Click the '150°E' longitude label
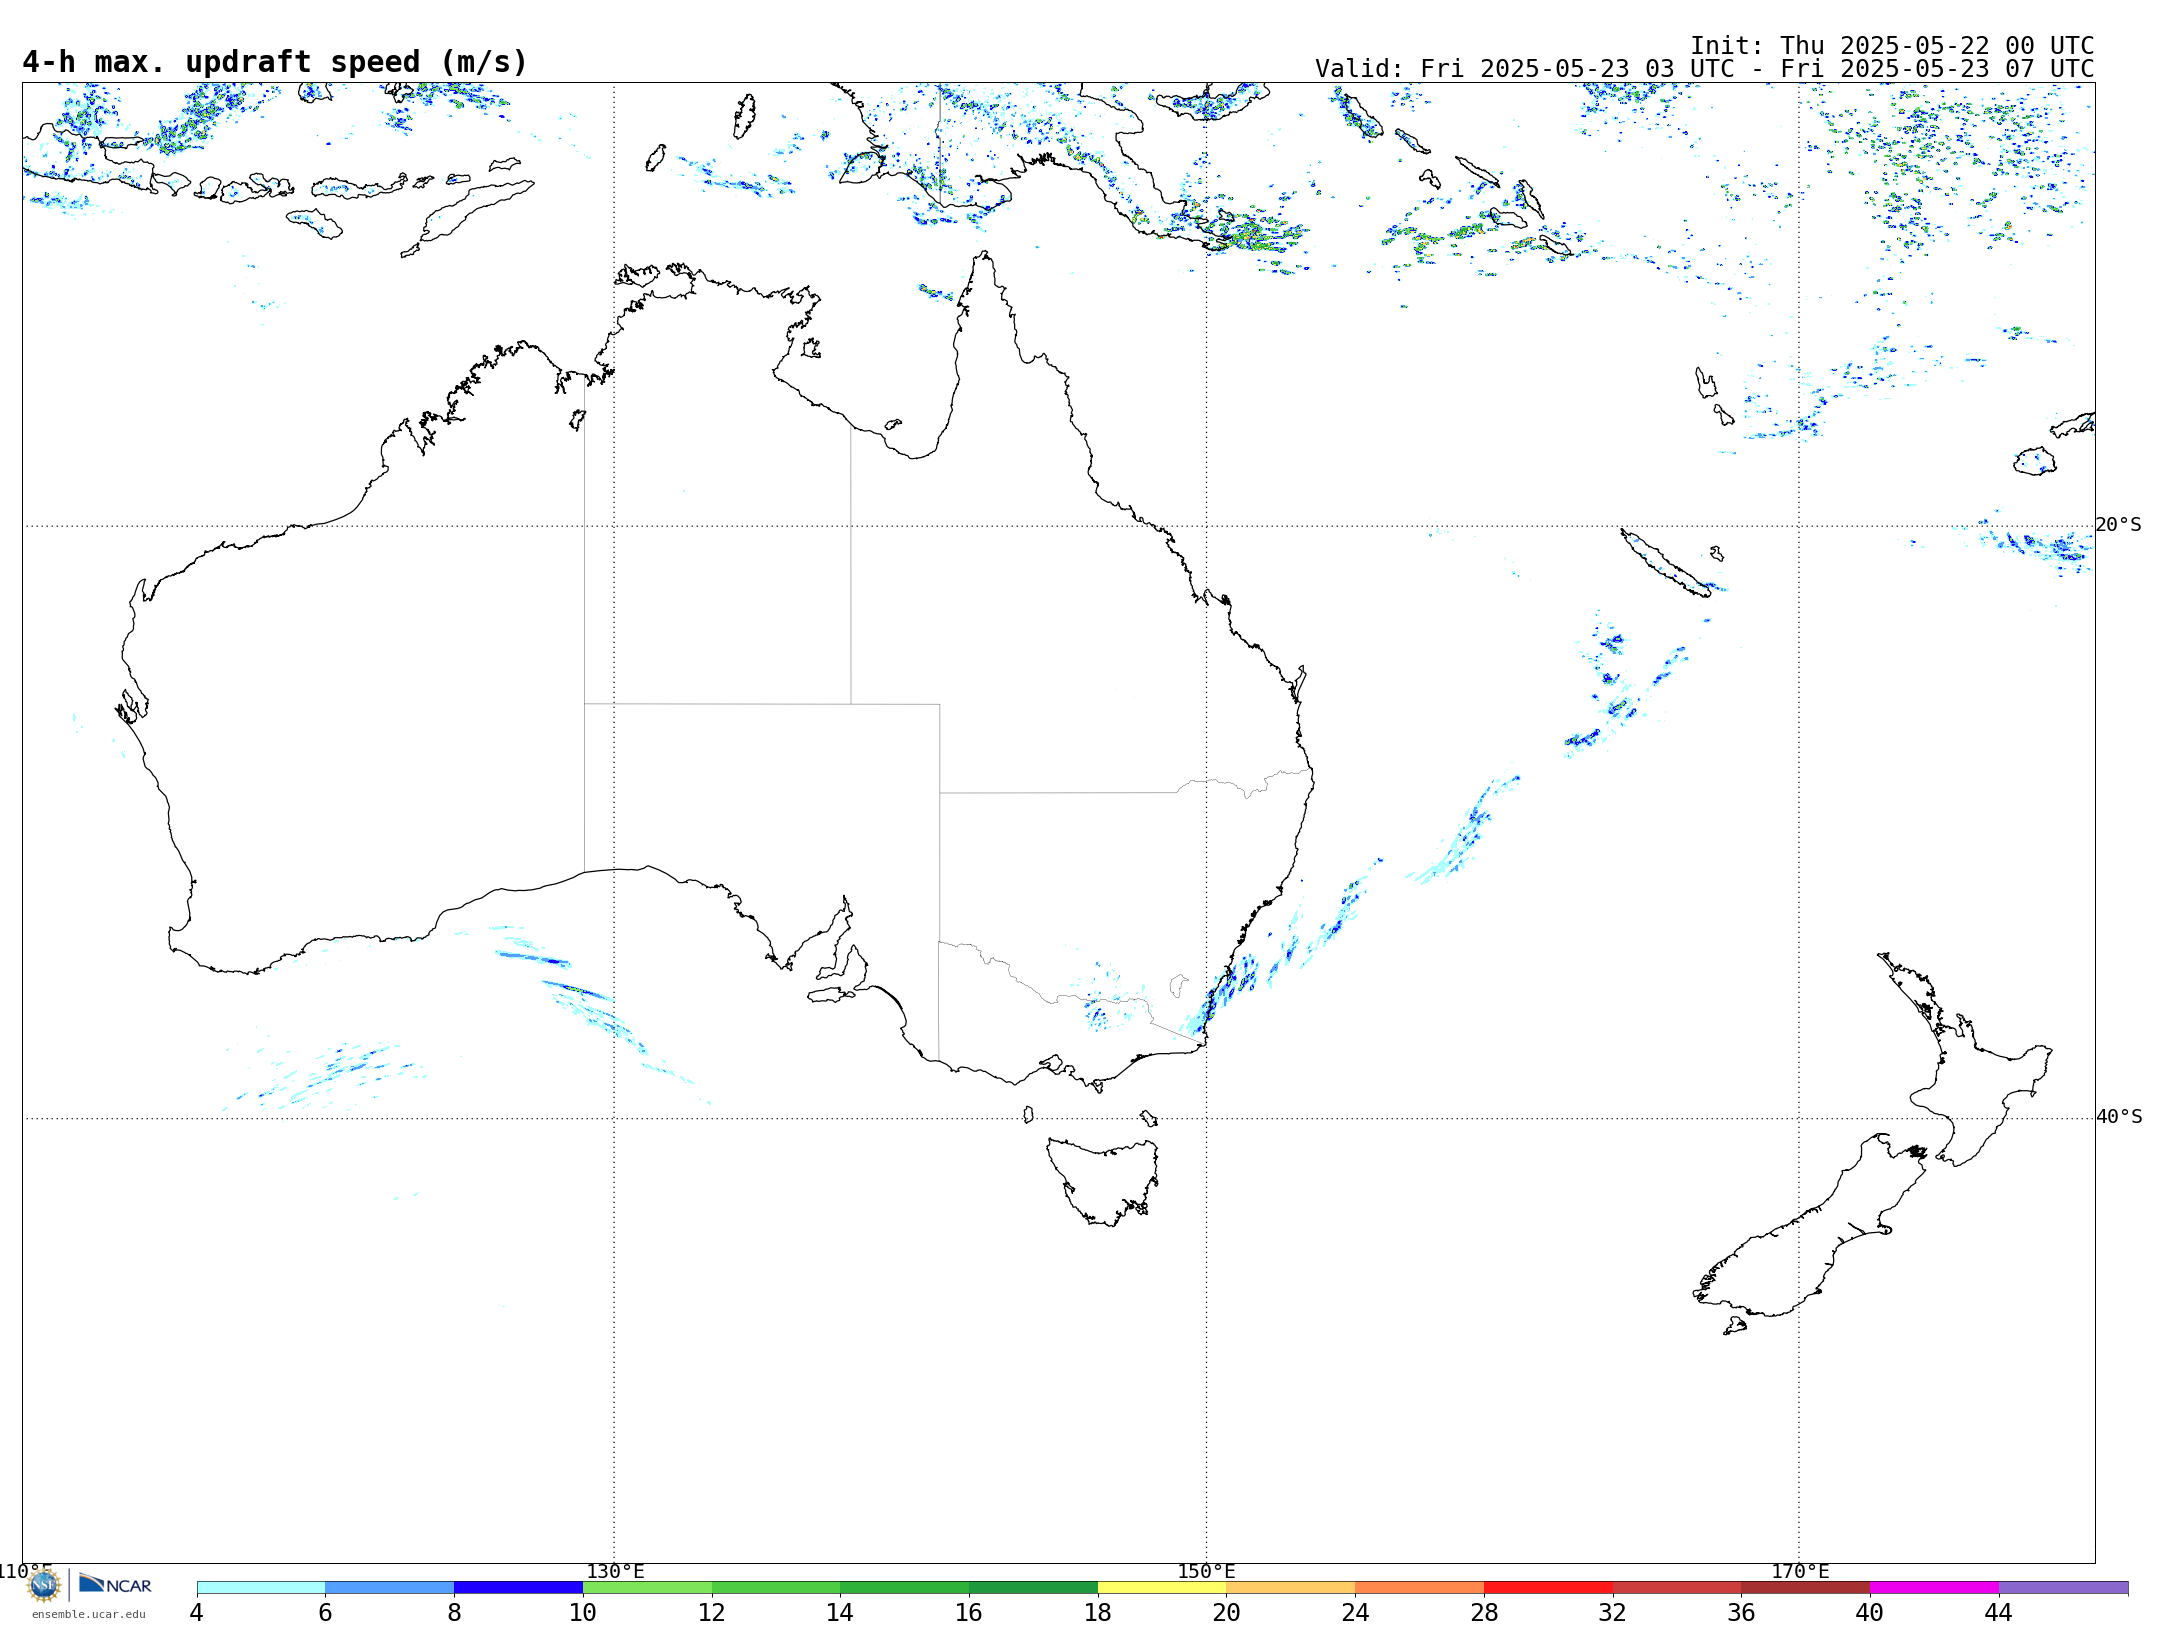Image resolution: width=2160 pixels, height=1626 pixels. pyautogui.click(x=1206, y=1572)
